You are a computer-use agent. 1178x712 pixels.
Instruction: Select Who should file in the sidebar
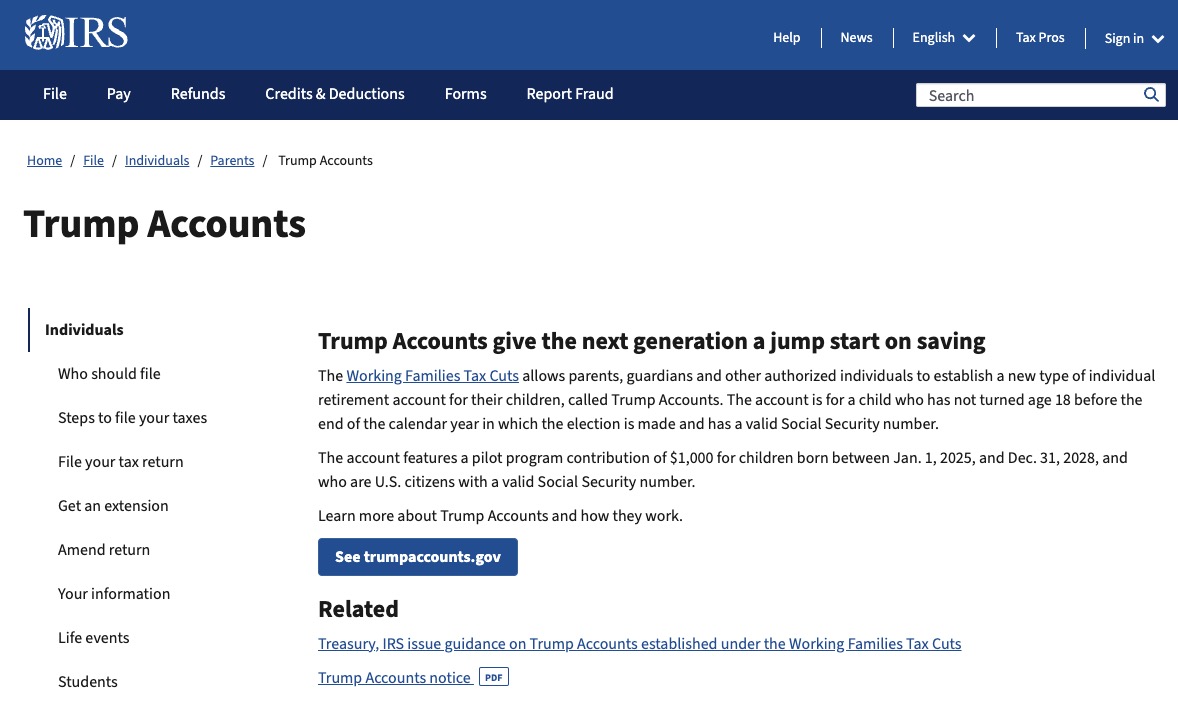109,374
